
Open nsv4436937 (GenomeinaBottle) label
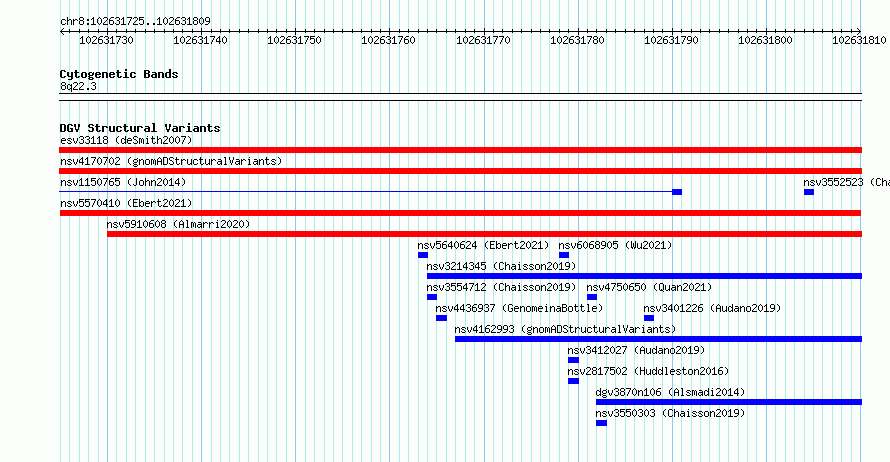519,308
